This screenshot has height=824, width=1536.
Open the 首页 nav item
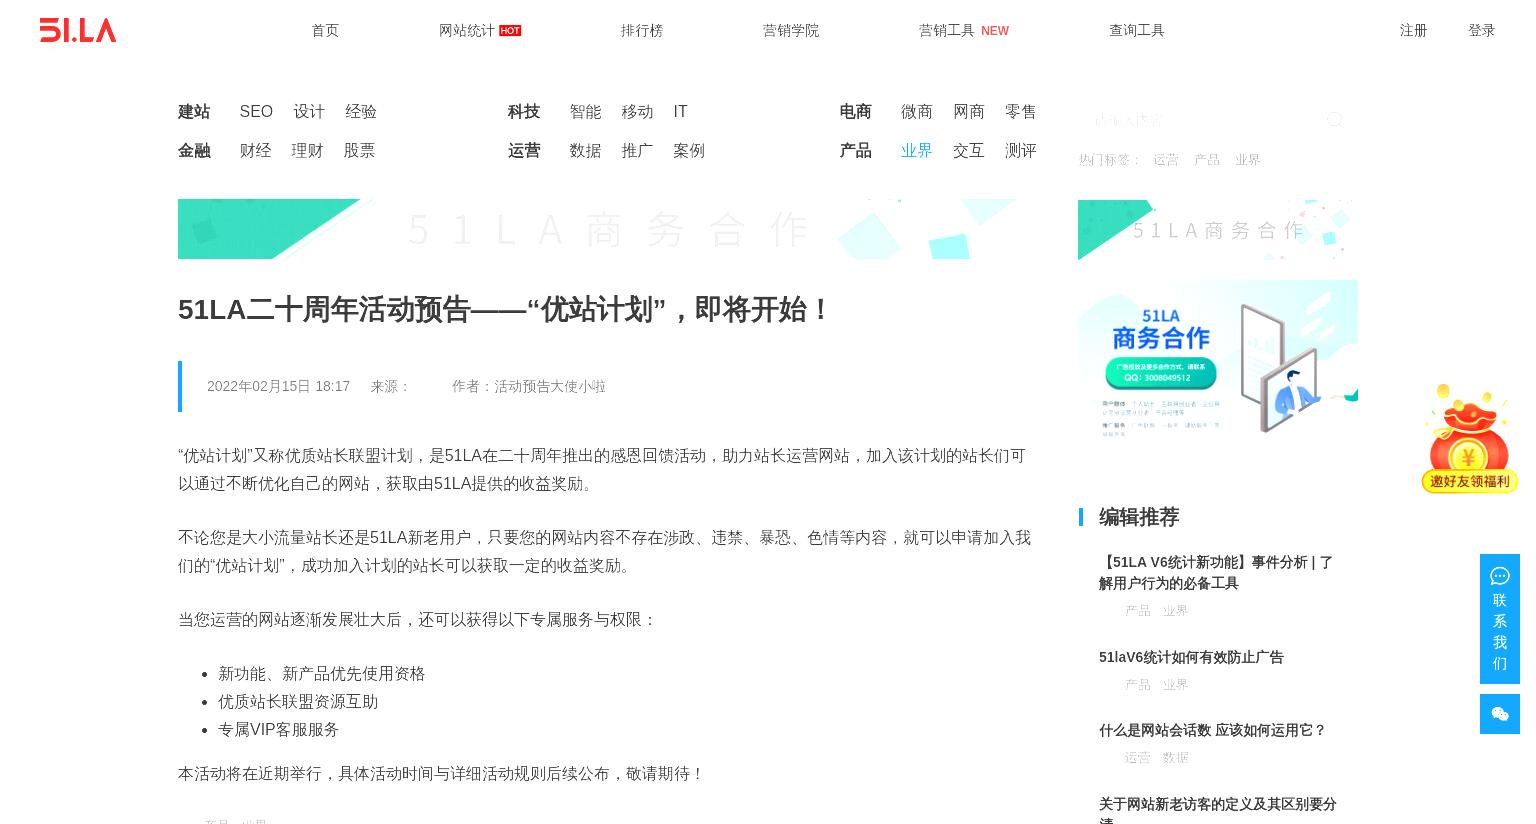coord(325,30)
